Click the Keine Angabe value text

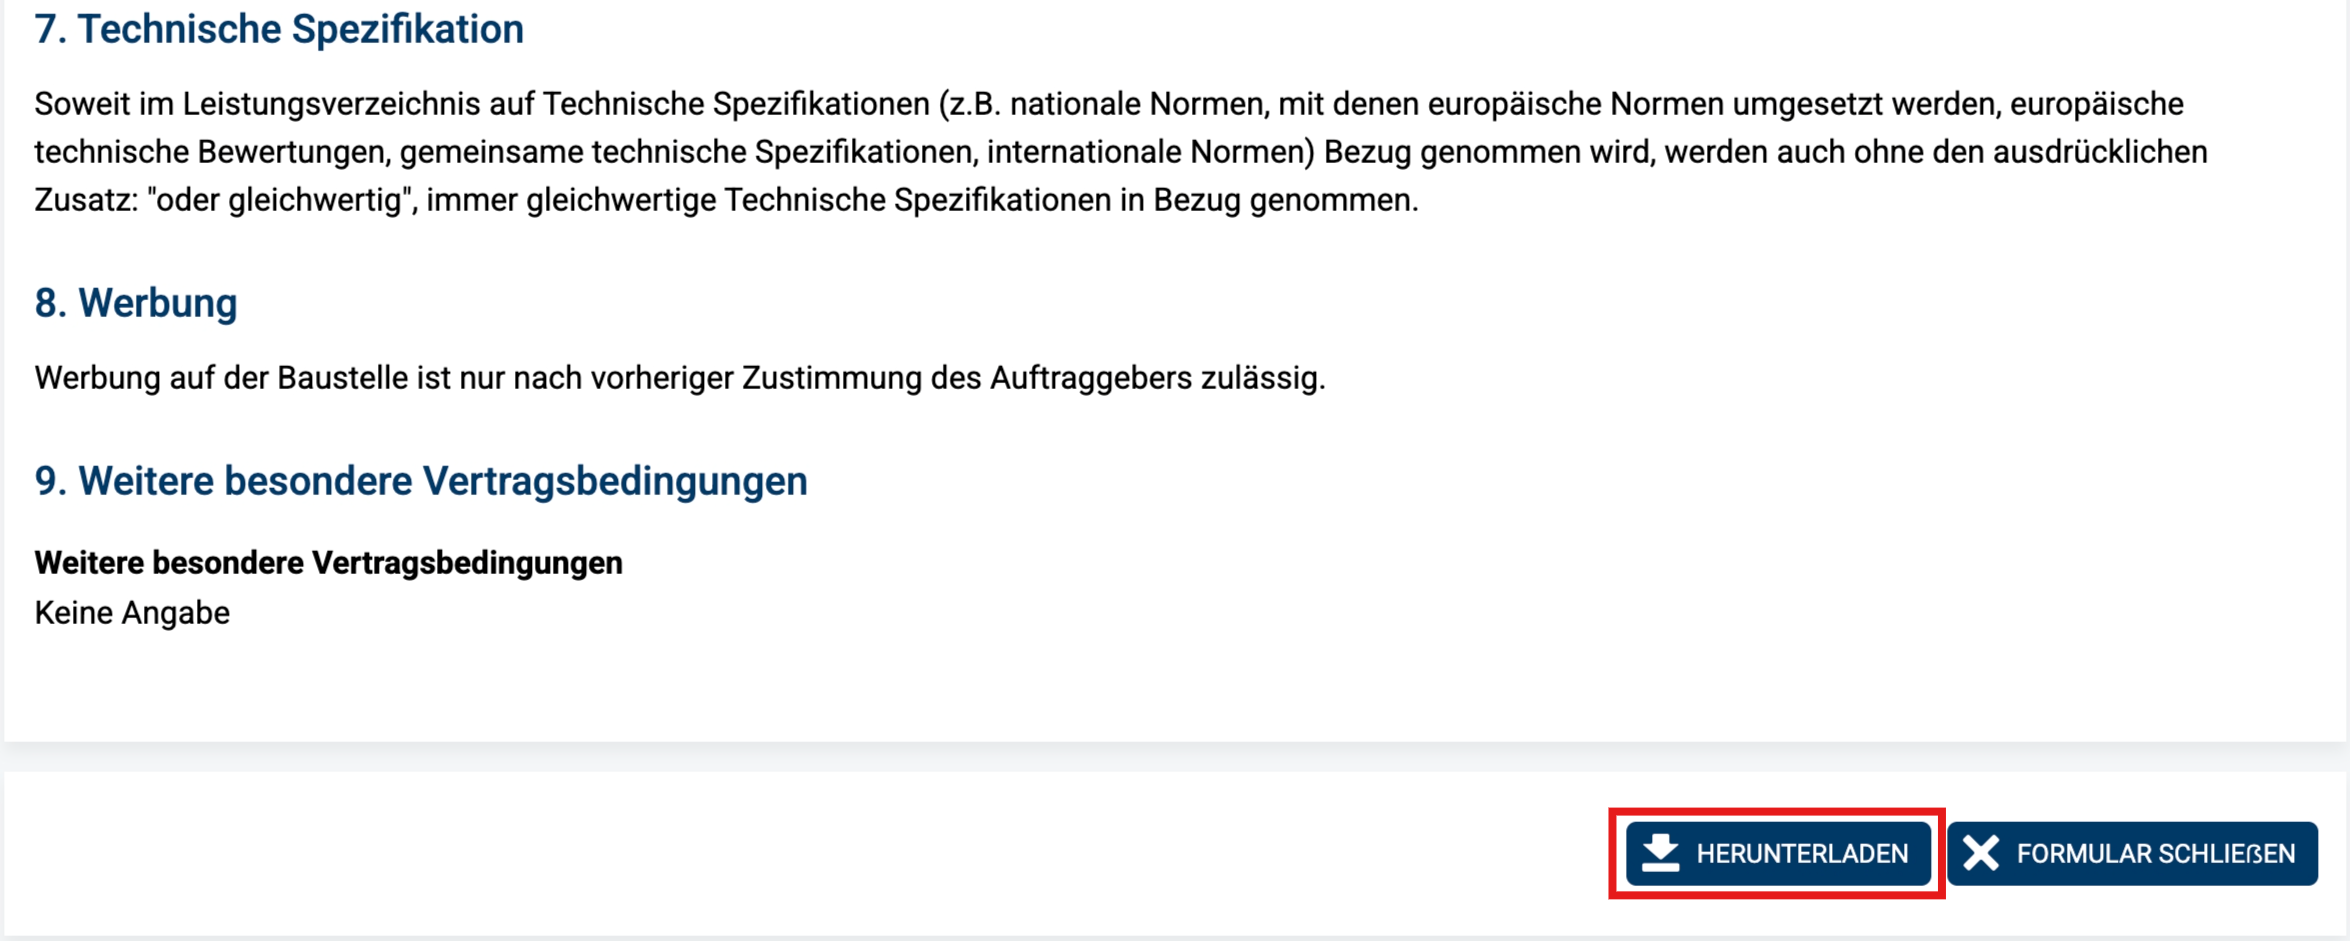point(132,613)
